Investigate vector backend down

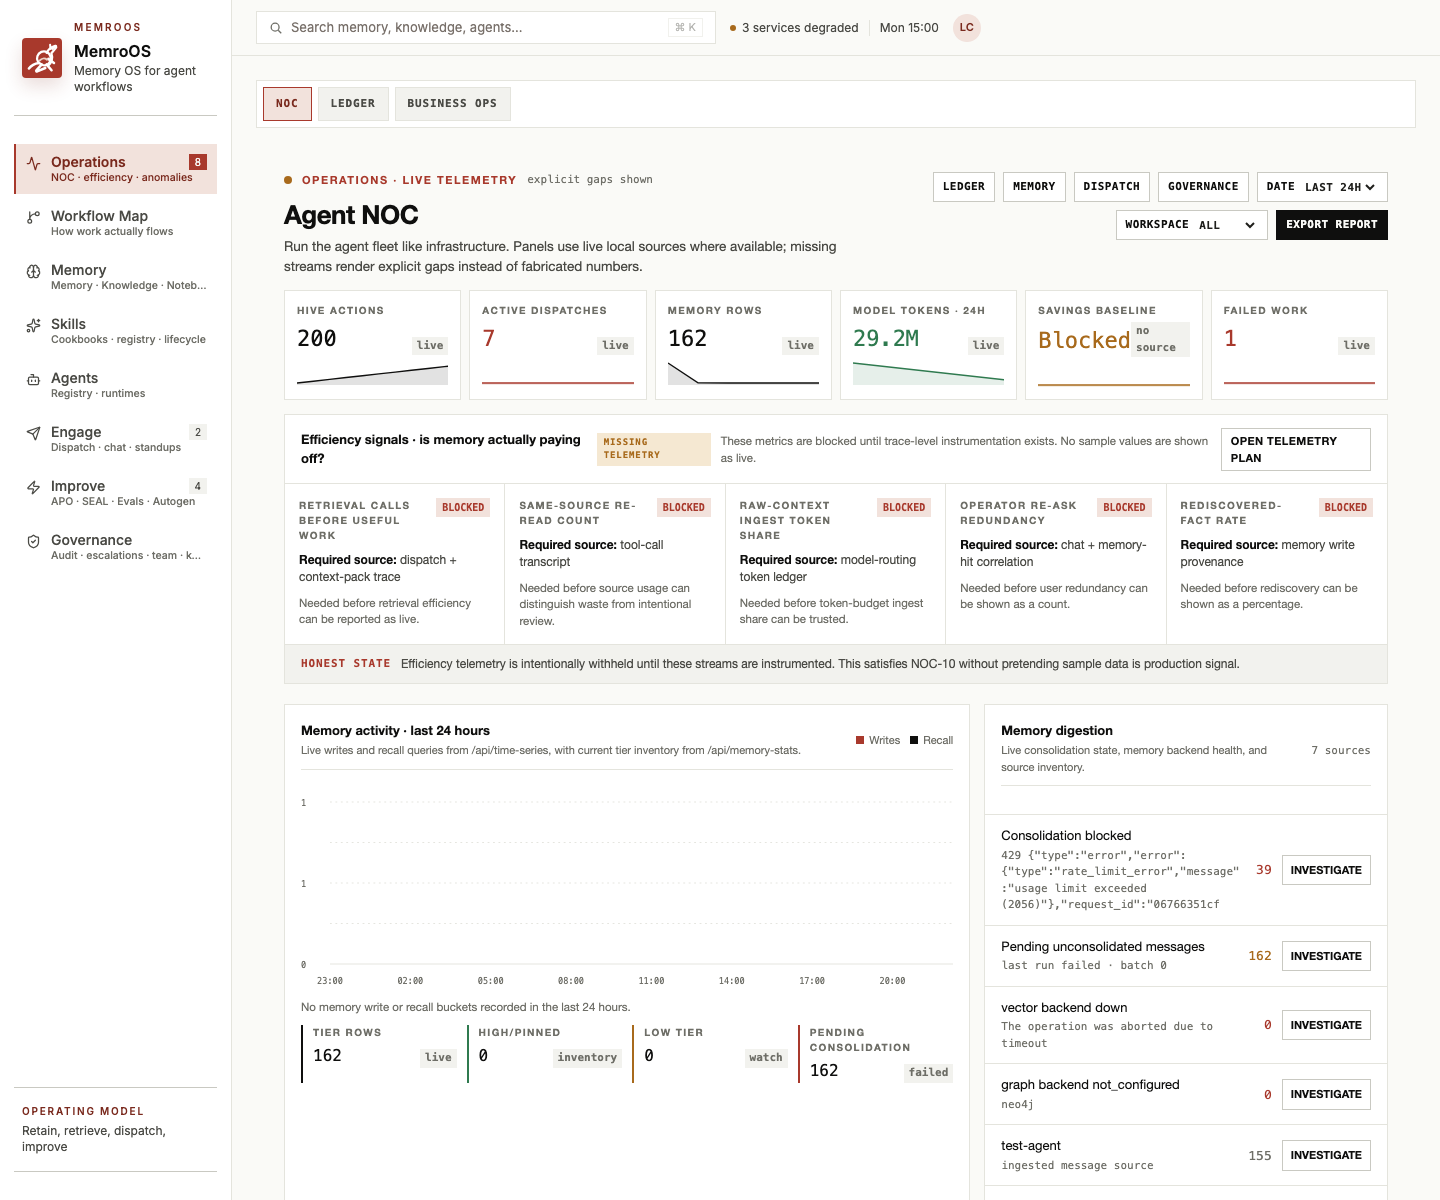click(1326, 1025)
